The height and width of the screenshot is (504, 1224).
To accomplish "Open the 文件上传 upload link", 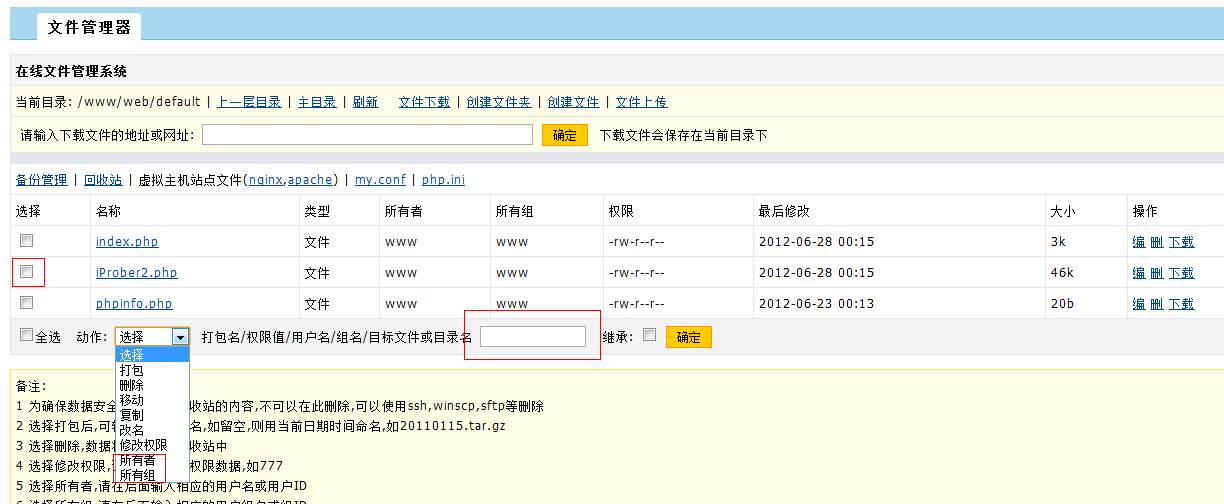I will point(641,102).
